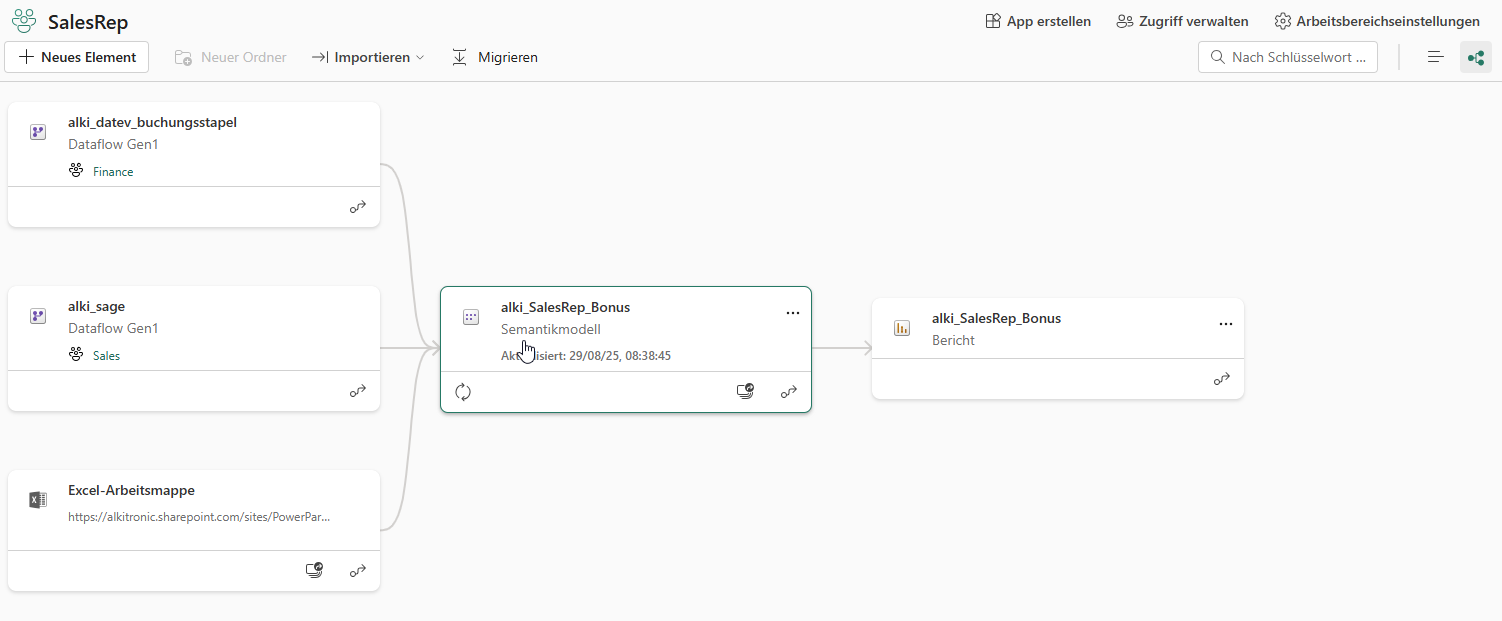Click gateway icon on Semantikmodell card
This screenshot has width=1502, height=621.
tap(745, 392)
